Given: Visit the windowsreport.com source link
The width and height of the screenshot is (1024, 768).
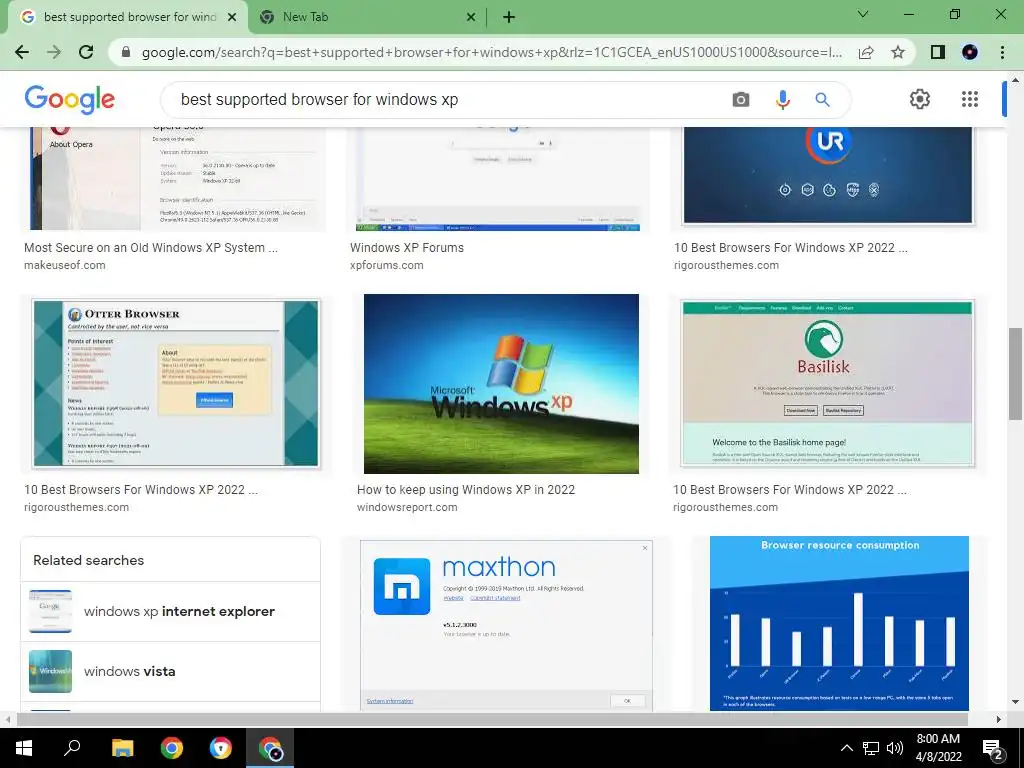Looking at the screenshot, I should coord(407,507).
